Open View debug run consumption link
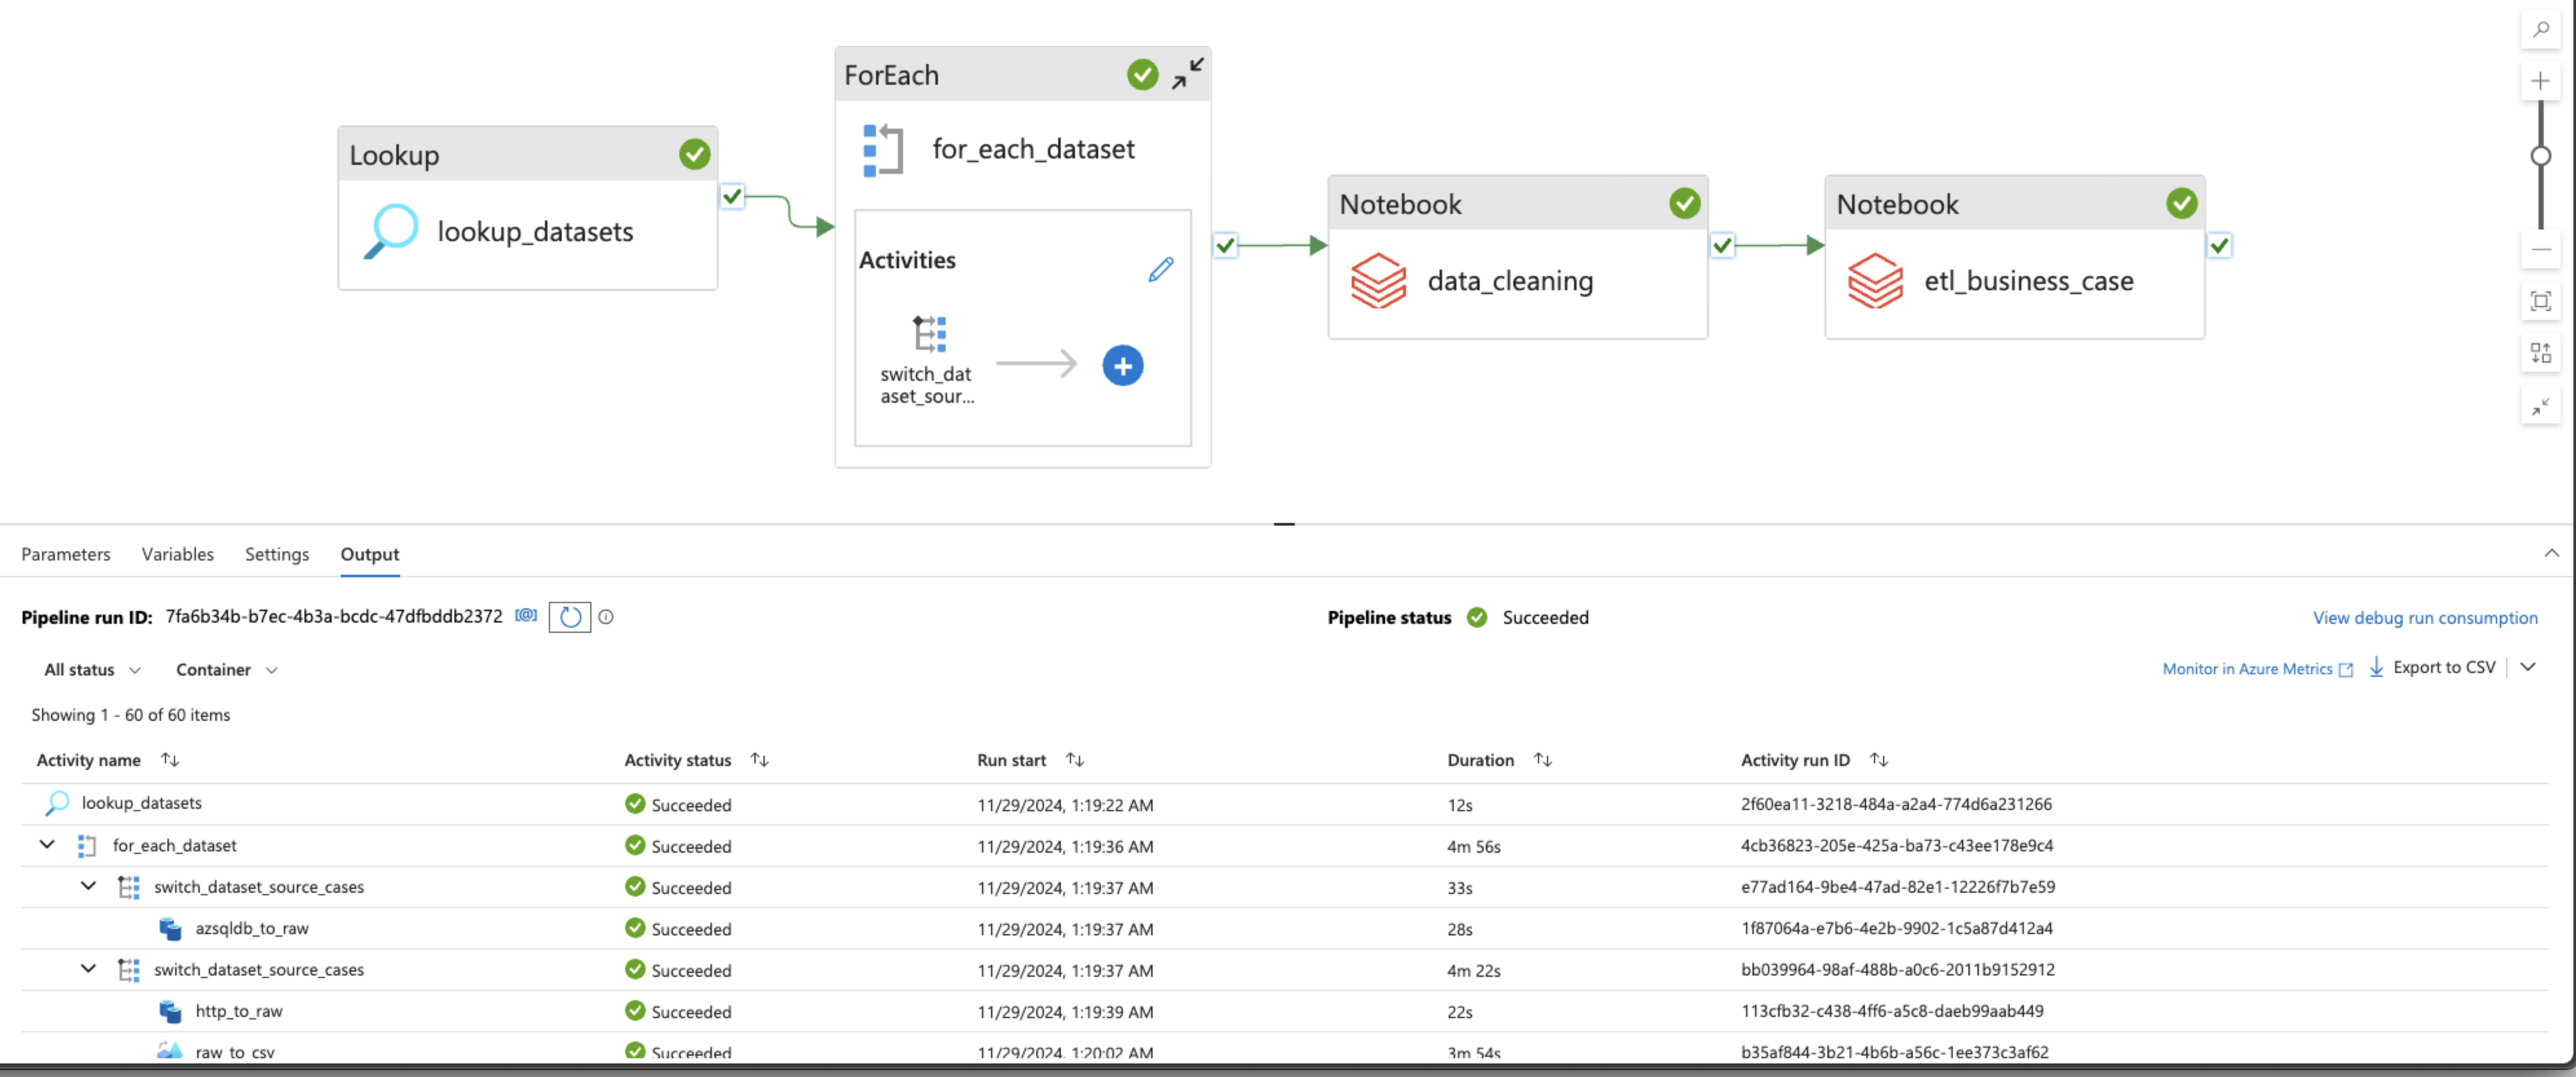The height and width of the screenshot is (1077, 2576). tap(2424, 618)
